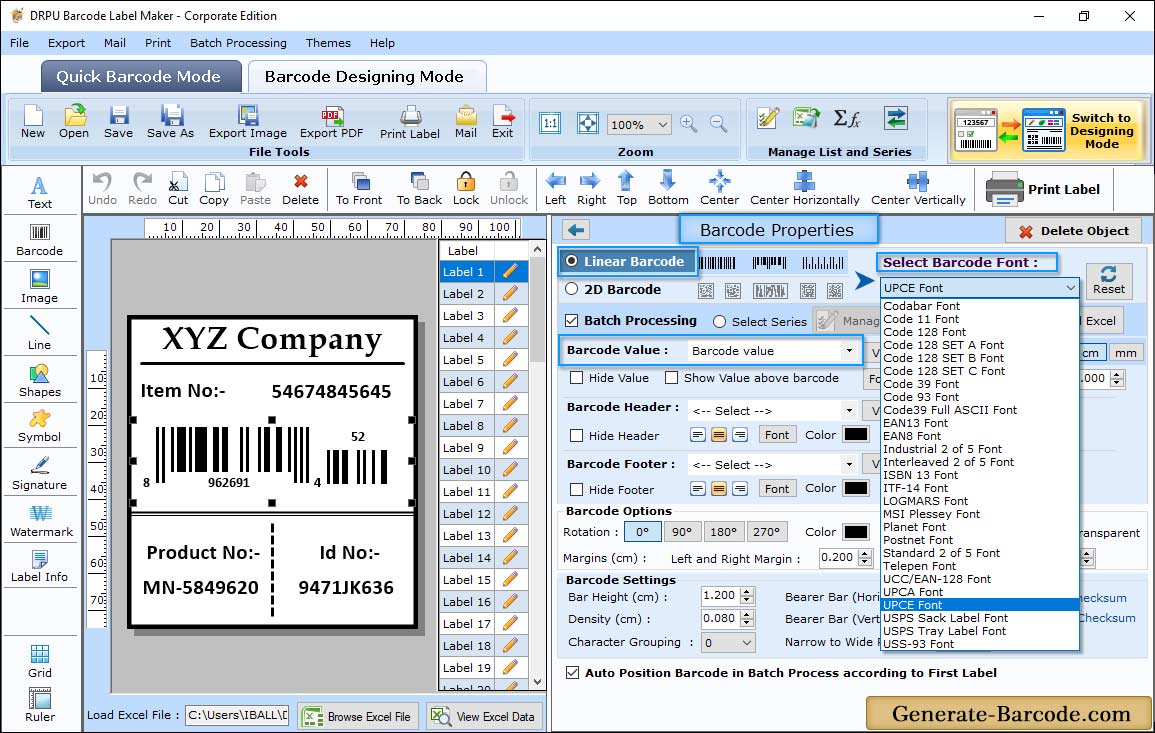Lock the selected object
Screen dimensions: 1155x733
pyautogui.click(x=466, y=189)
